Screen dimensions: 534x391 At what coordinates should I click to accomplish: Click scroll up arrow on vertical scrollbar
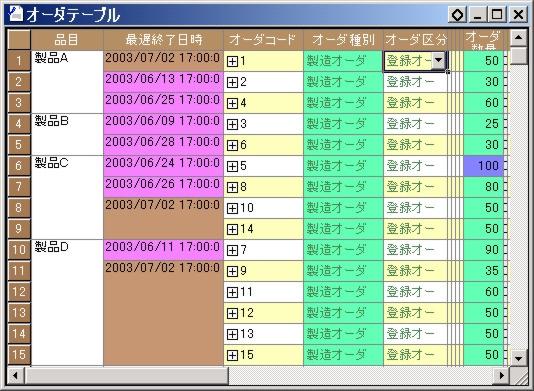tap(519, 38)
